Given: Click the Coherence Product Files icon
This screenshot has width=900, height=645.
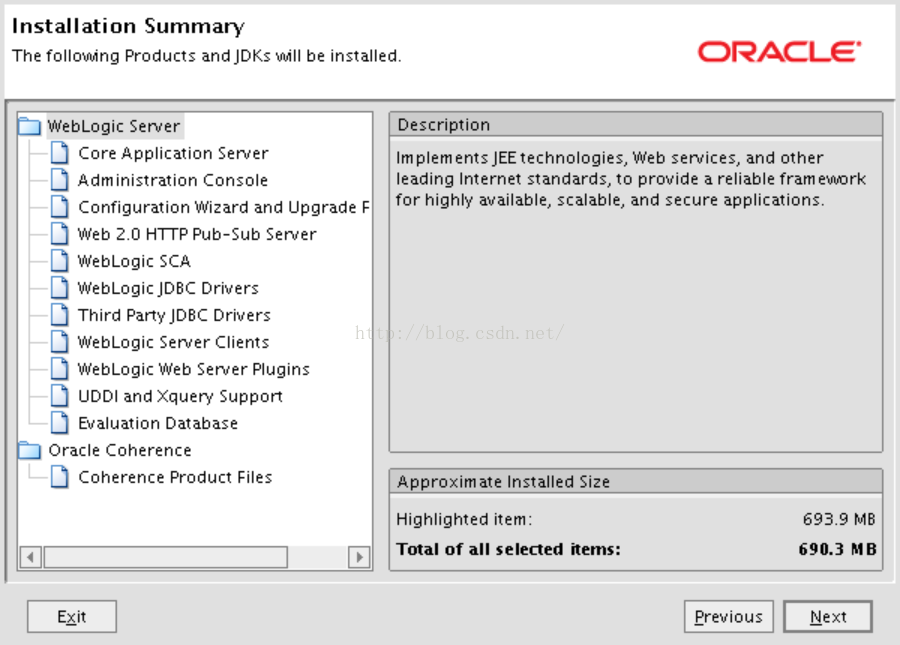Looking at the screenshot, I should pos(60,477).
